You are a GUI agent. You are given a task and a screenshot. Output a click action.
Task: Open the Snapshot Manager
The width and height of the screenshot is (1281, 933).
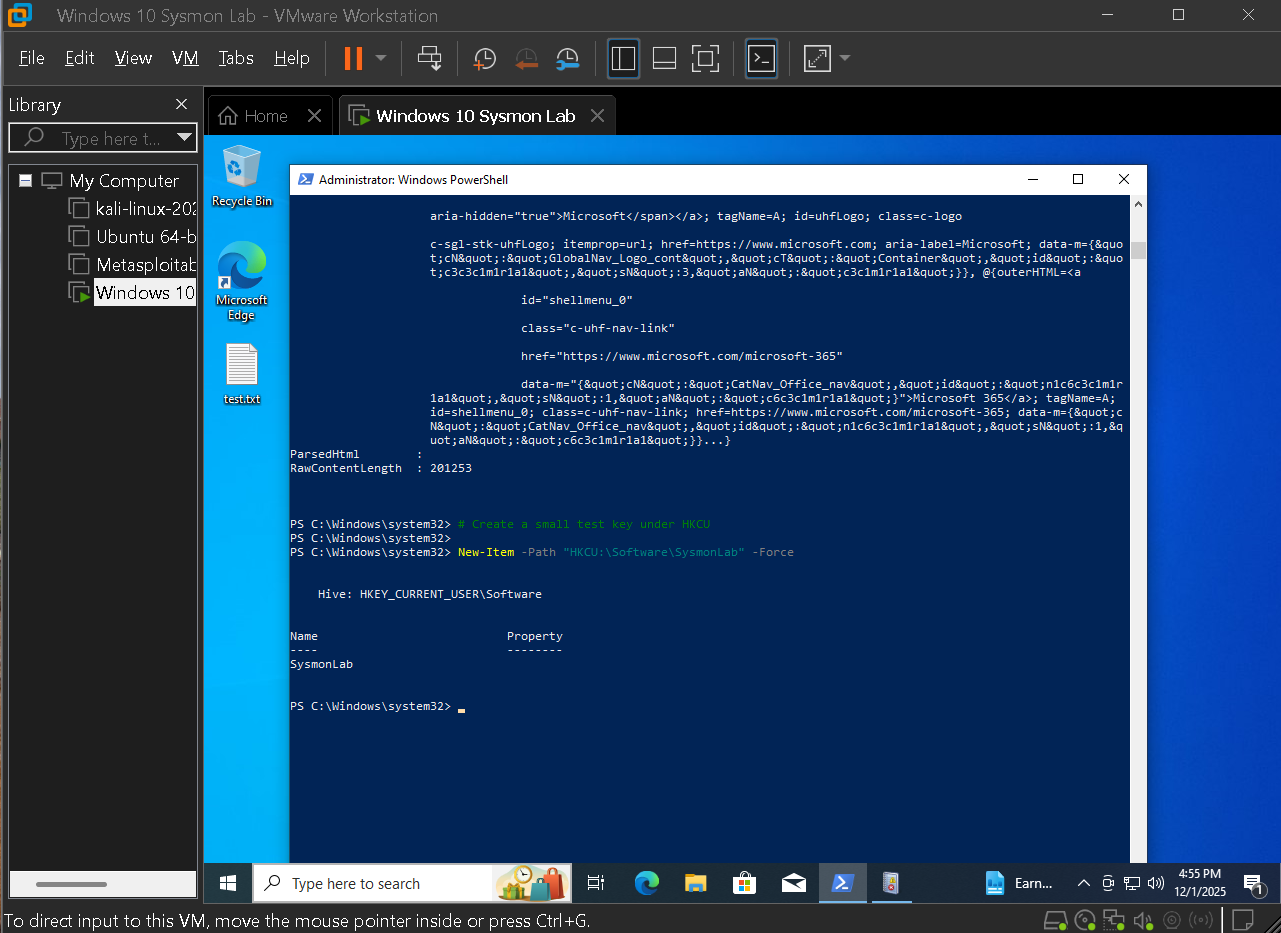coord(568,58)
